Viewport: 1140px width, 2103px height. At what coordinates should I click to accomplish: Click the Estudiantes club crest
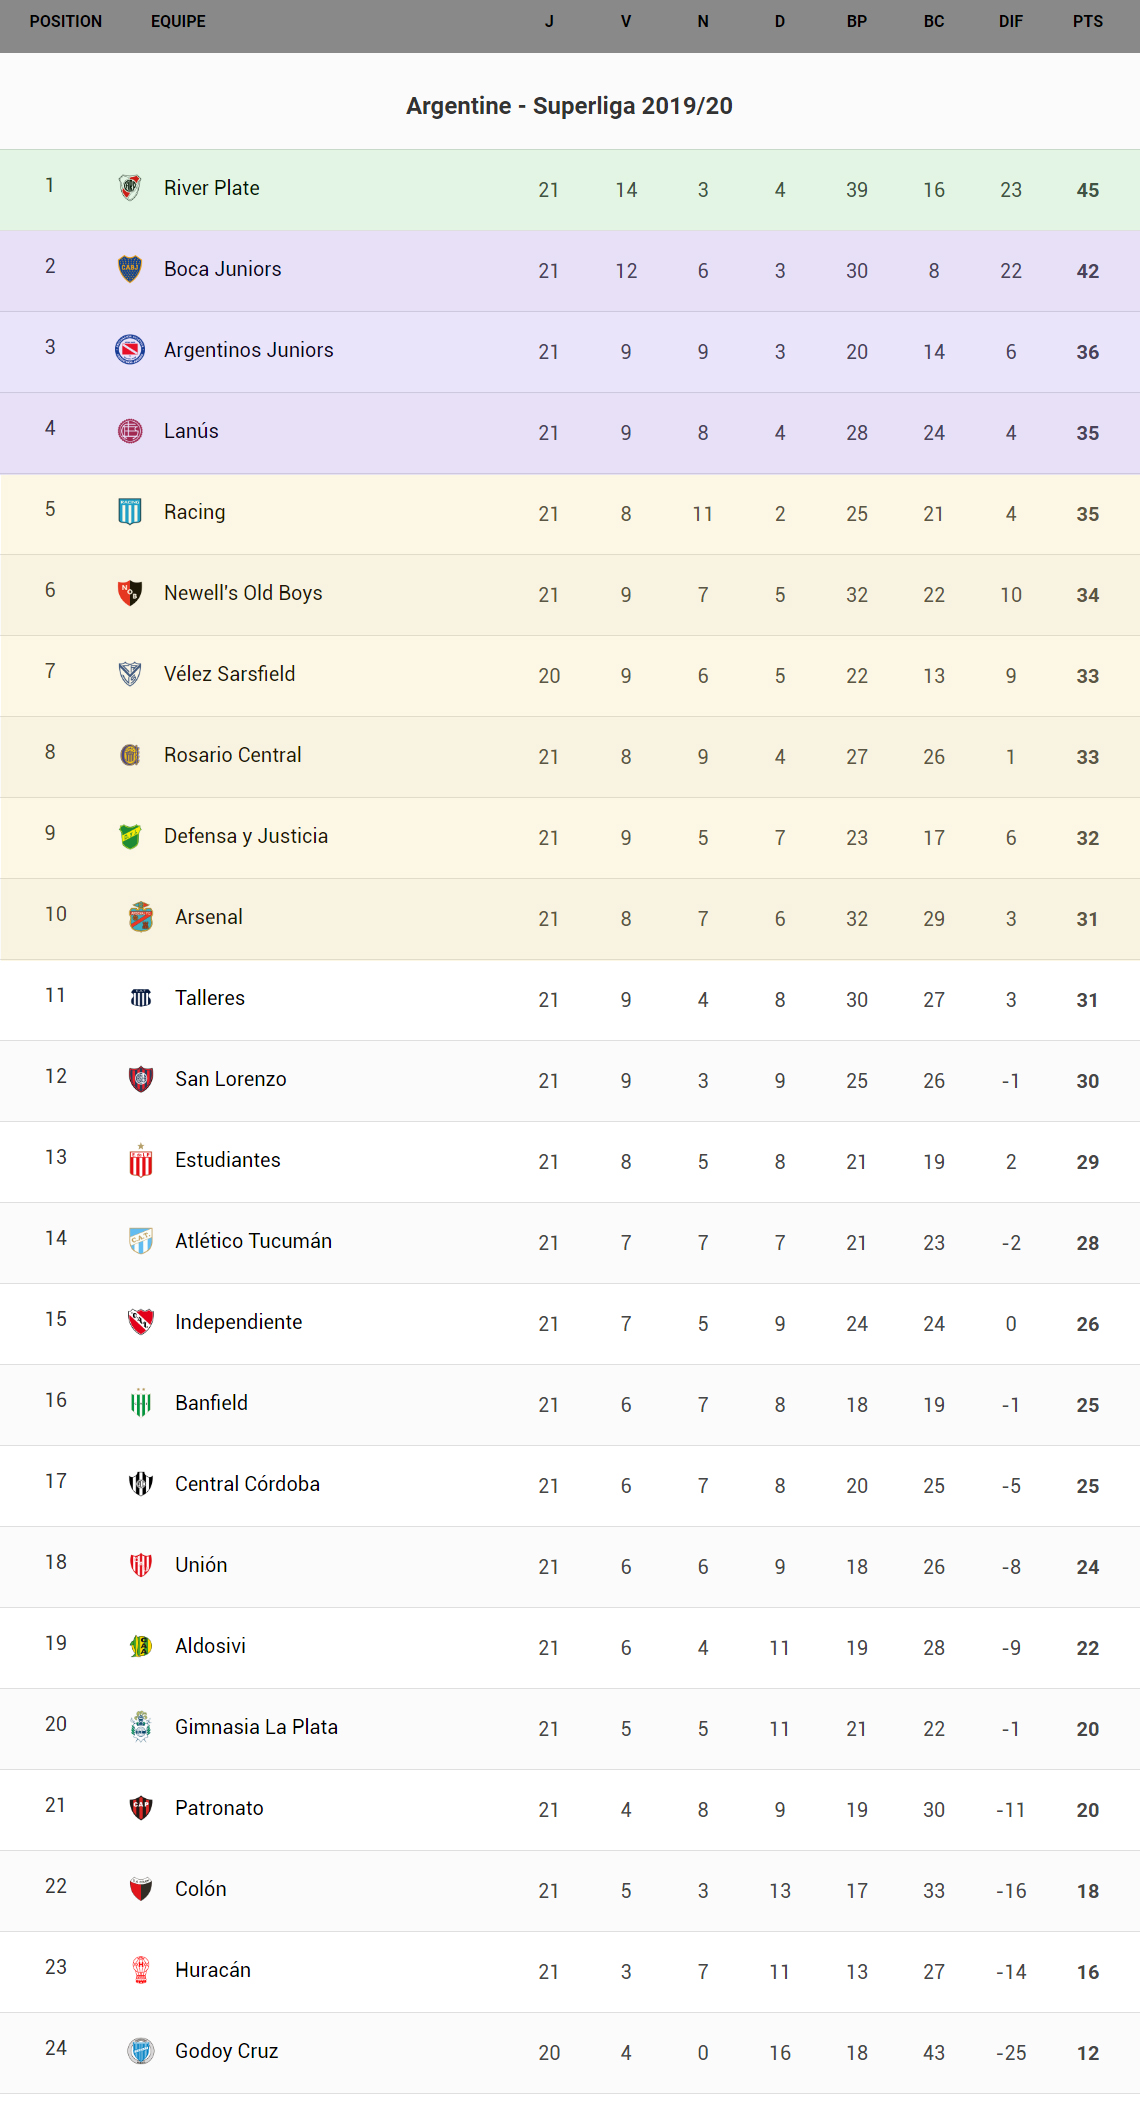click(x=141, y=1160)
